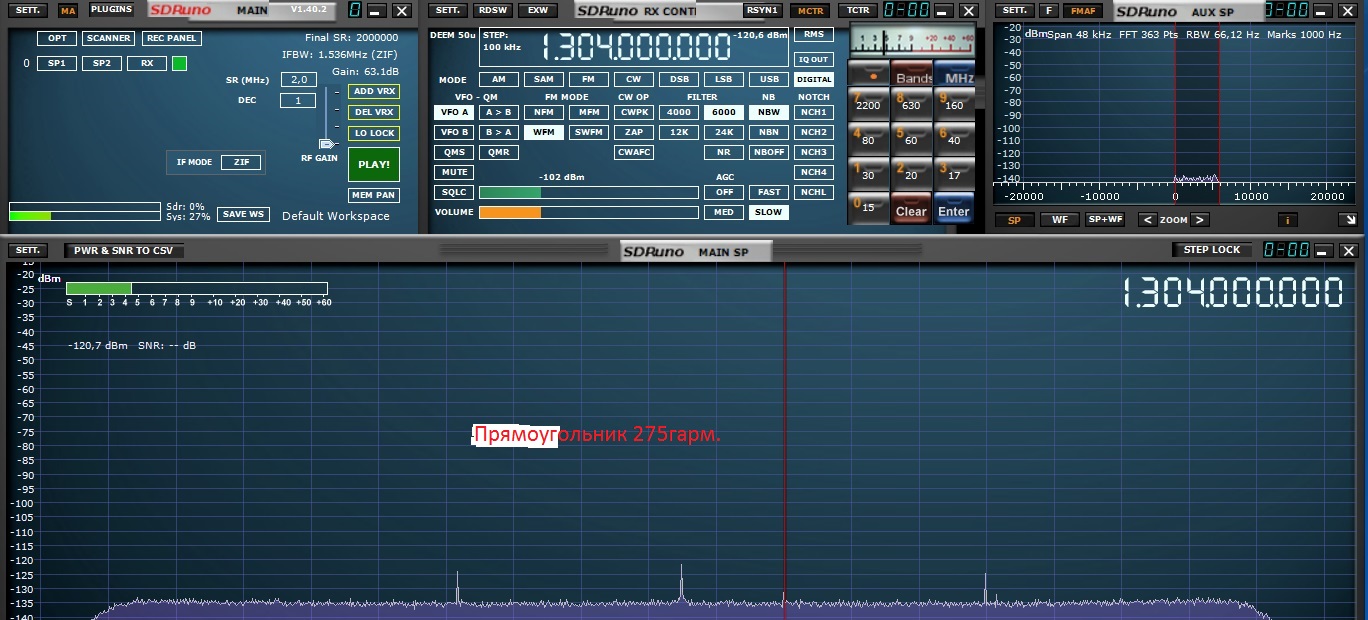This screenshot has width=1368, height=620.
Task: Switch AUX SP to WF view
Action: coord(1059,220)
